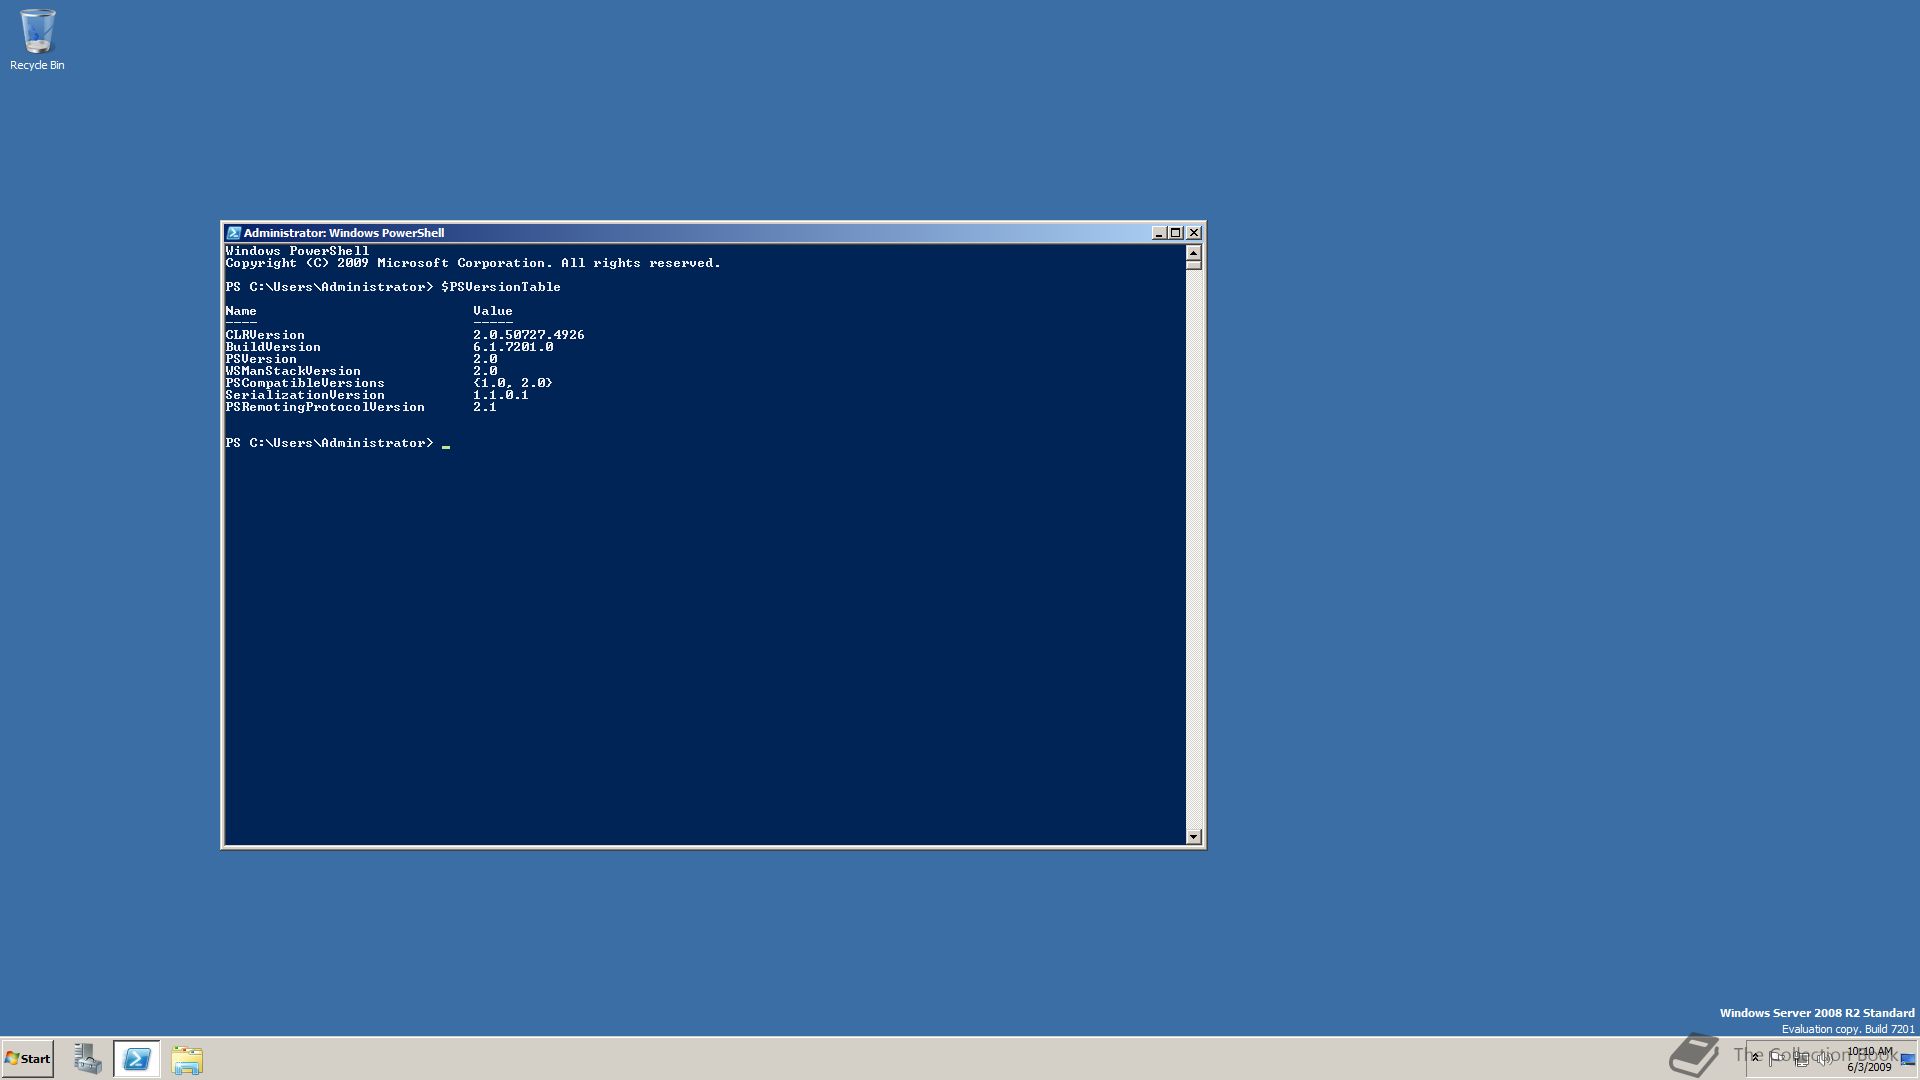Open the Action Center flag icon
This screenshot has width=1920, height=1080.
click(1777, 1057)
